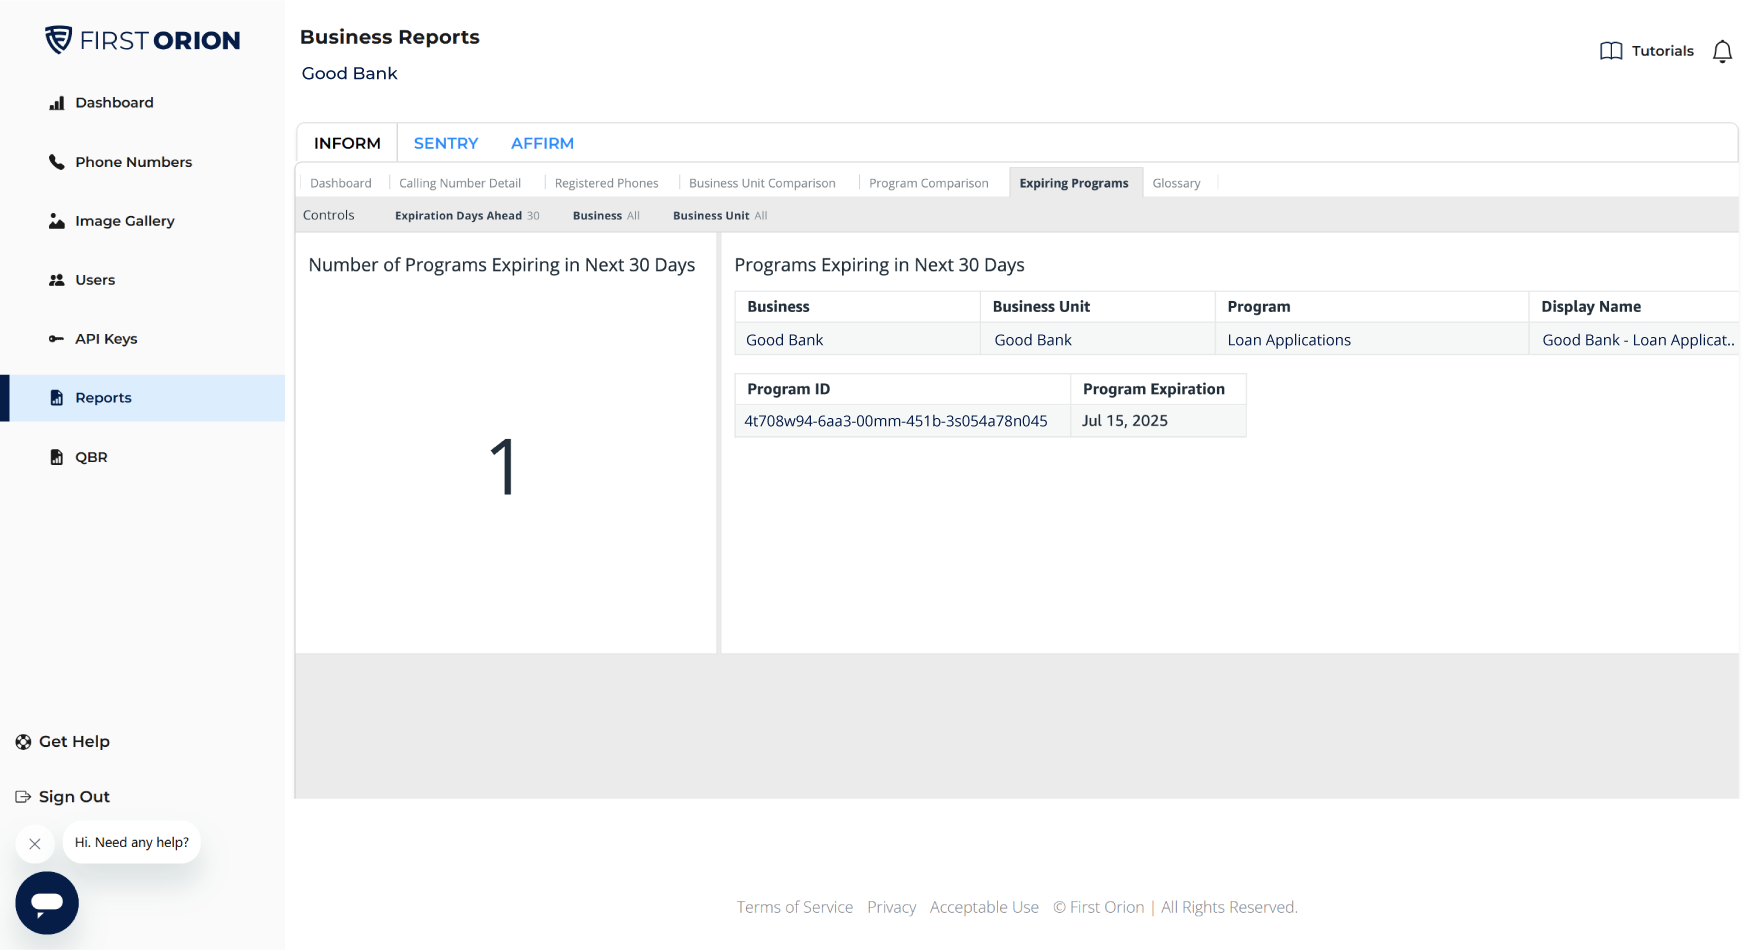Click the Terms of Service link

[794, 907]
